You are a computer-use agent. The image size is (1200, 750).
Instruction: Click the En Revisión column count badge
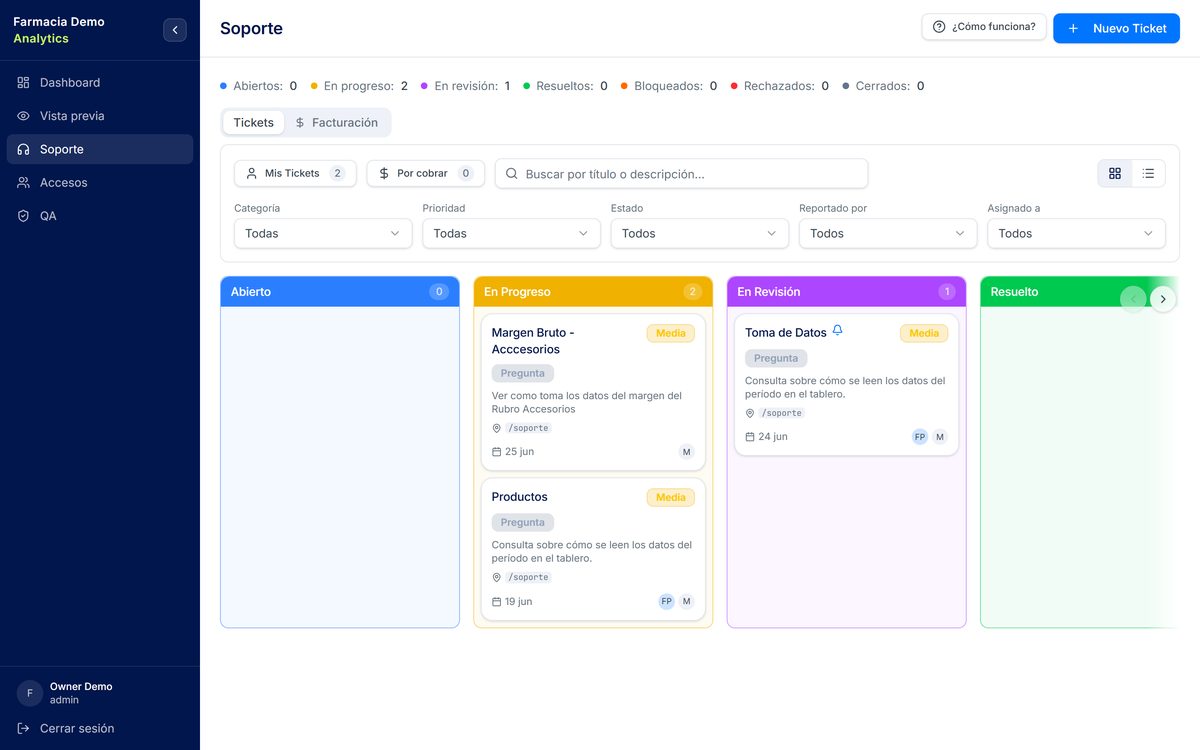(947, 292)
